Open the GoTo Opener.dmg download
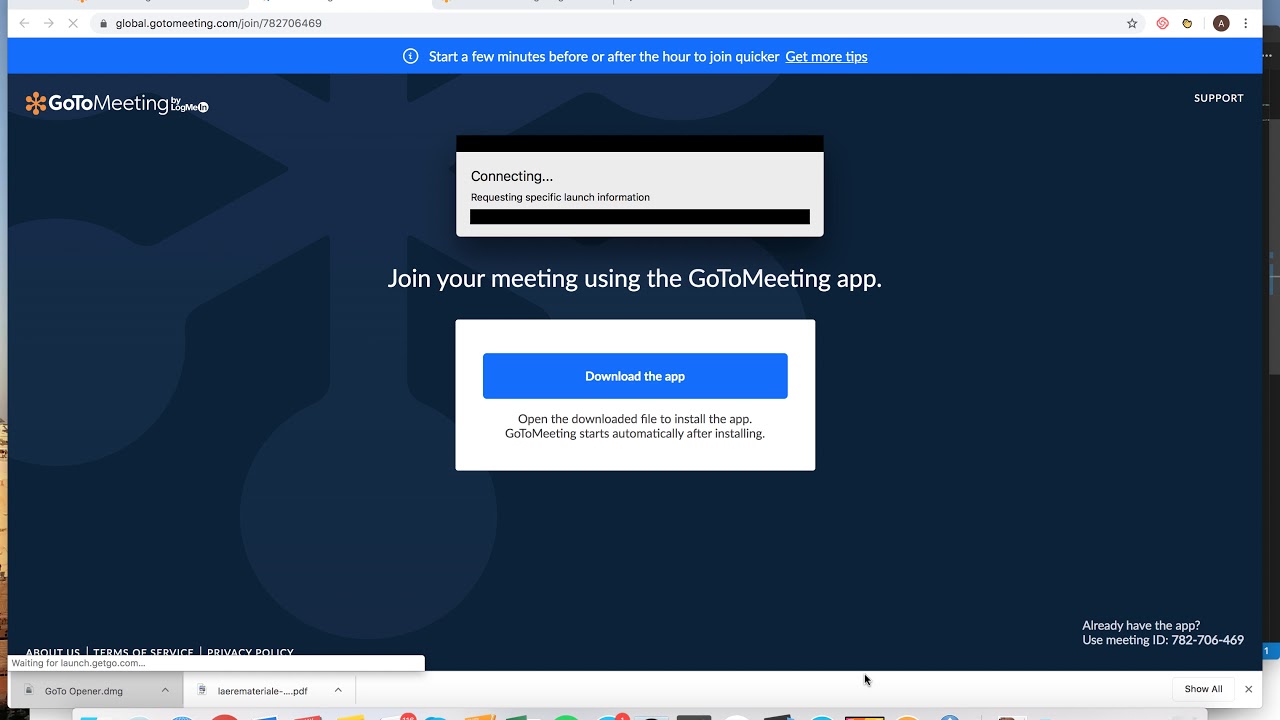1280x720 pixels. click(84, 690)
